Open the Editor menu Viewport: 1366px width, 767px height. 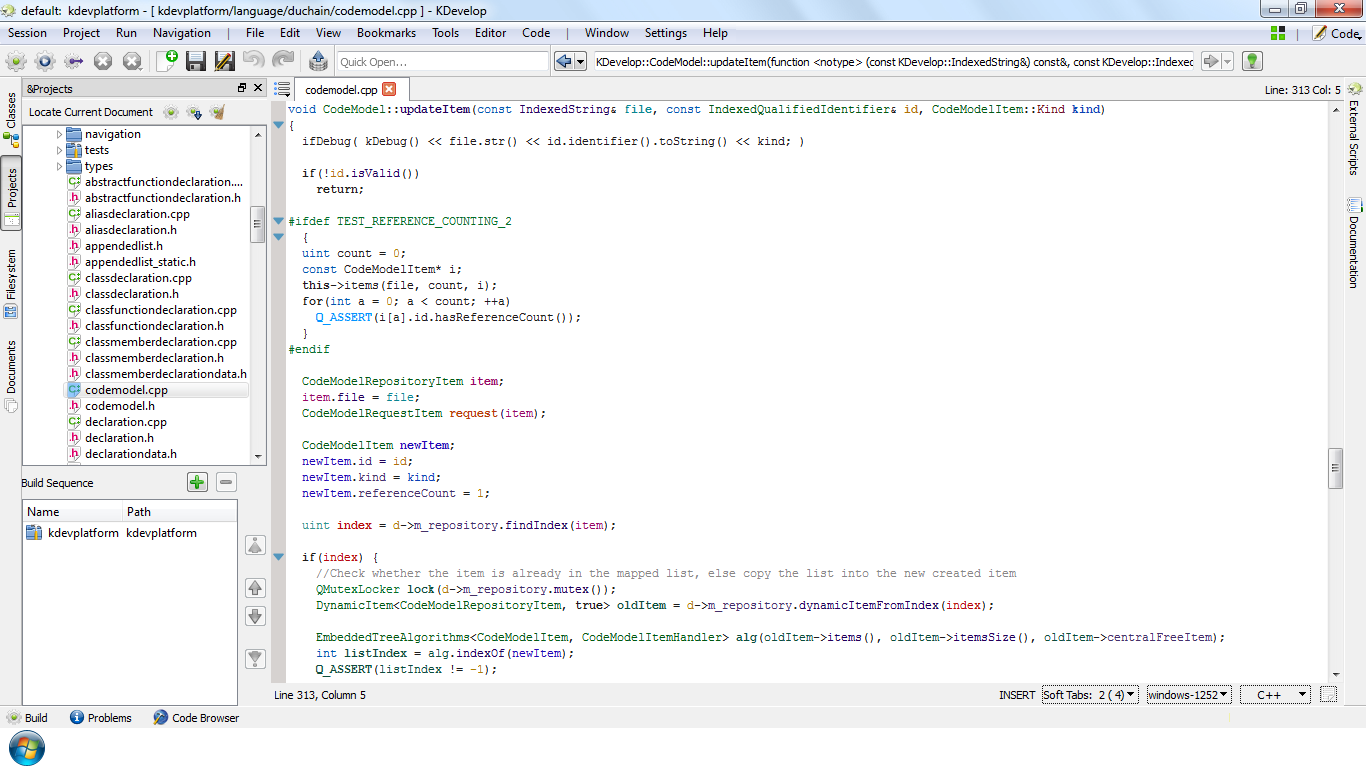[491, 33]
